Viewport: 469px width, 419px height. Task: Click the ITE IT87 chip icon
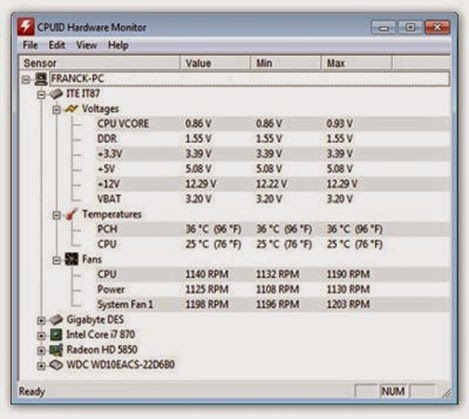[56, 94]
